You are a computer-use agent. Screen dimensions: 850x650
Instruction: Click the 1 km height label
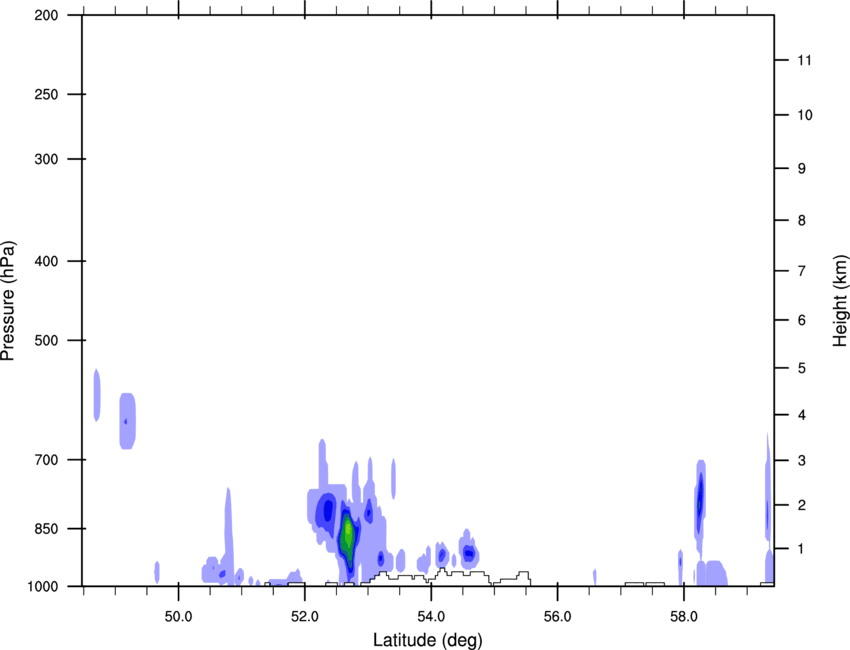[801, 549]
